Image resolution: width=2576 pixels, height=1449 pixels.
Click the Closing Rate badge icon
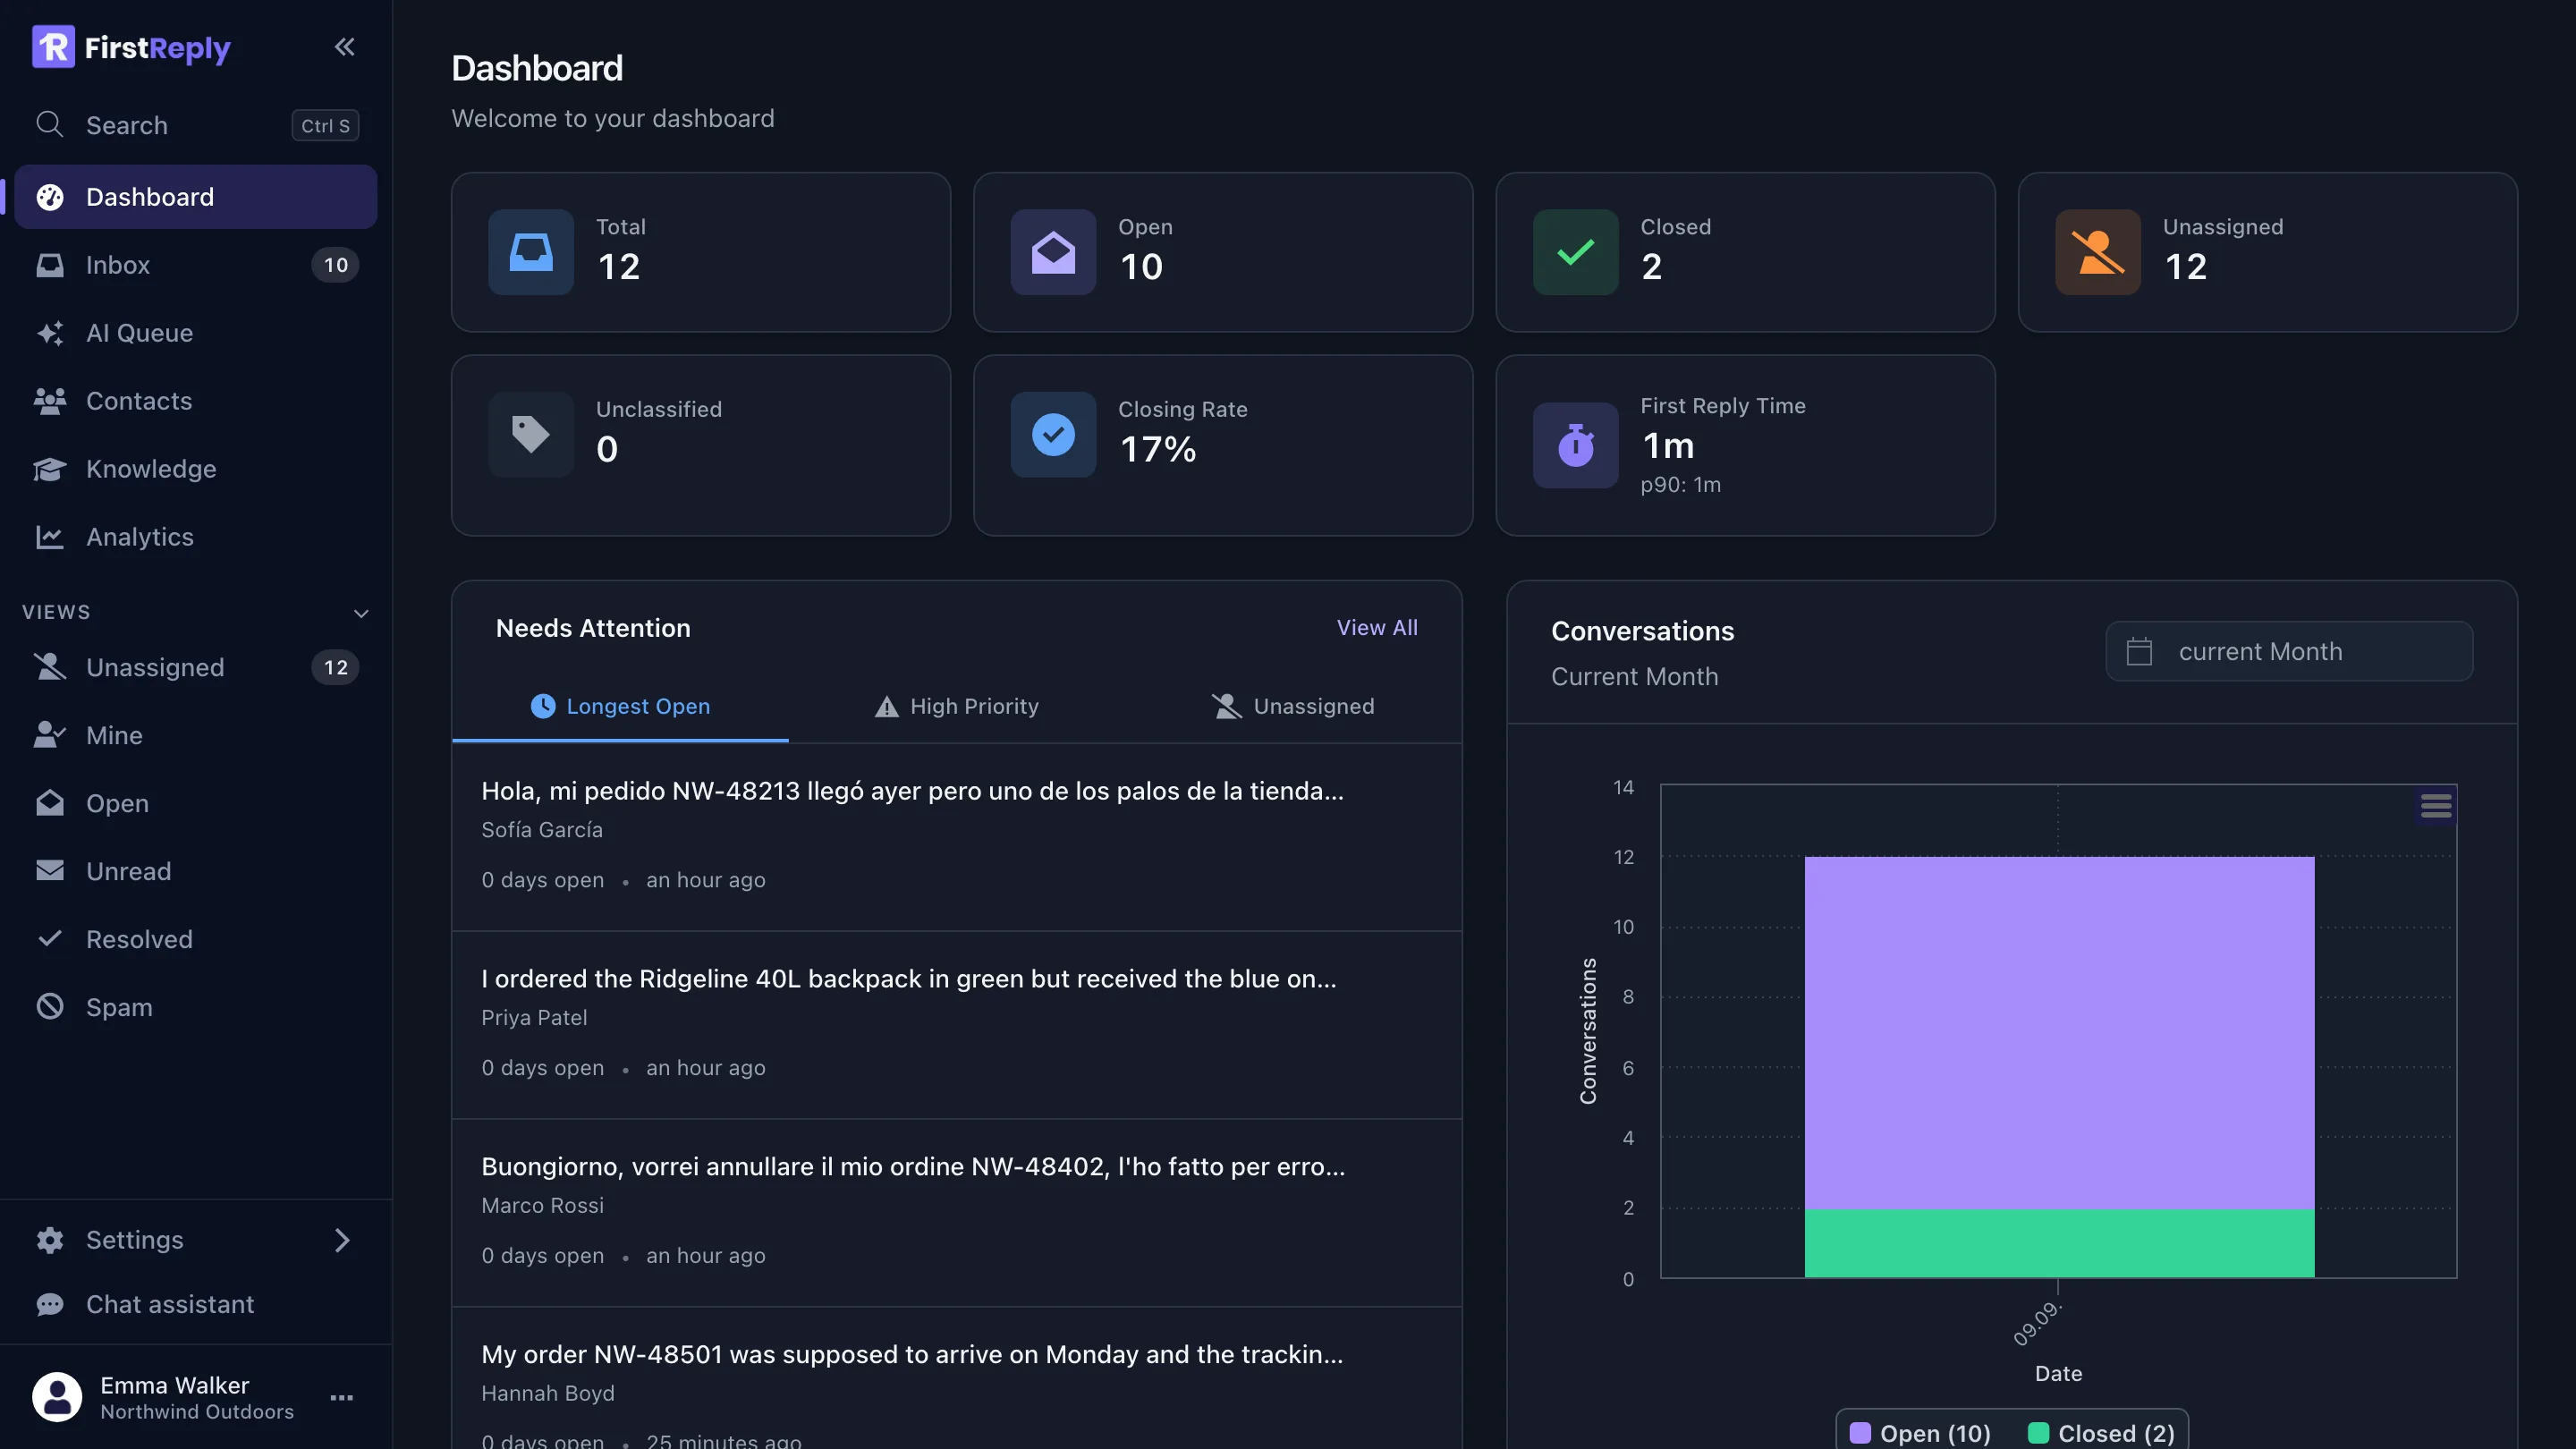click(x=1053, y=434)
